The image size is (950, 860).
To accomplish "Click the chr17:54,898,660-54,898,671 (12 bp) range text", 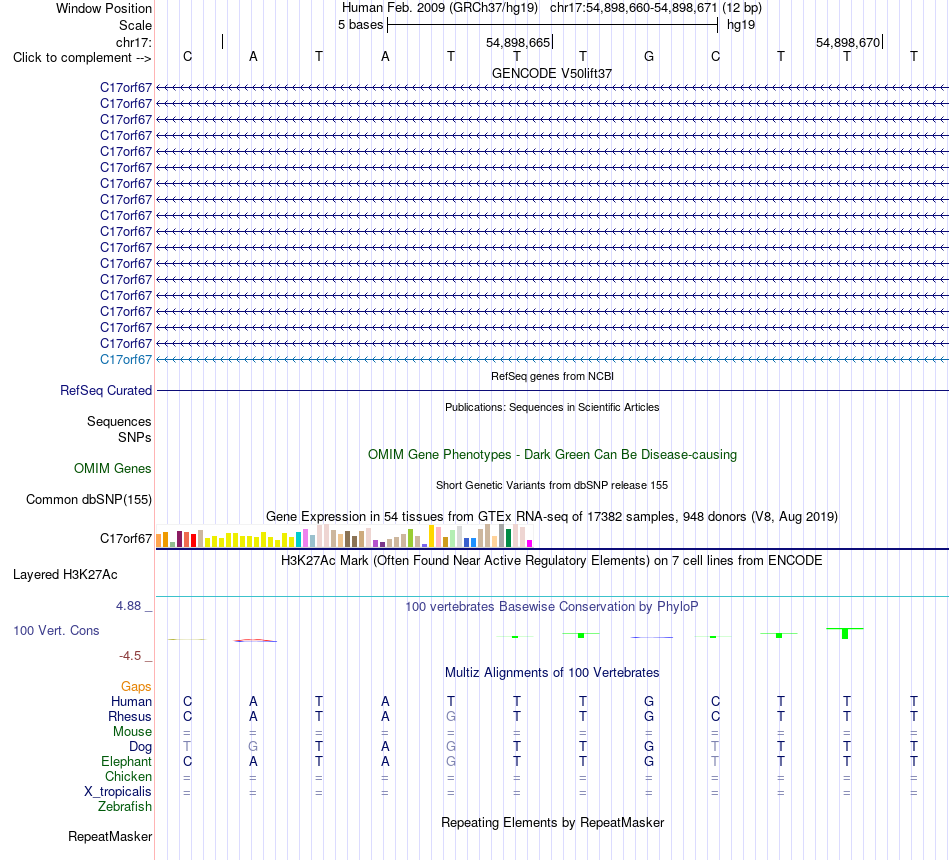I will [656, 8].
